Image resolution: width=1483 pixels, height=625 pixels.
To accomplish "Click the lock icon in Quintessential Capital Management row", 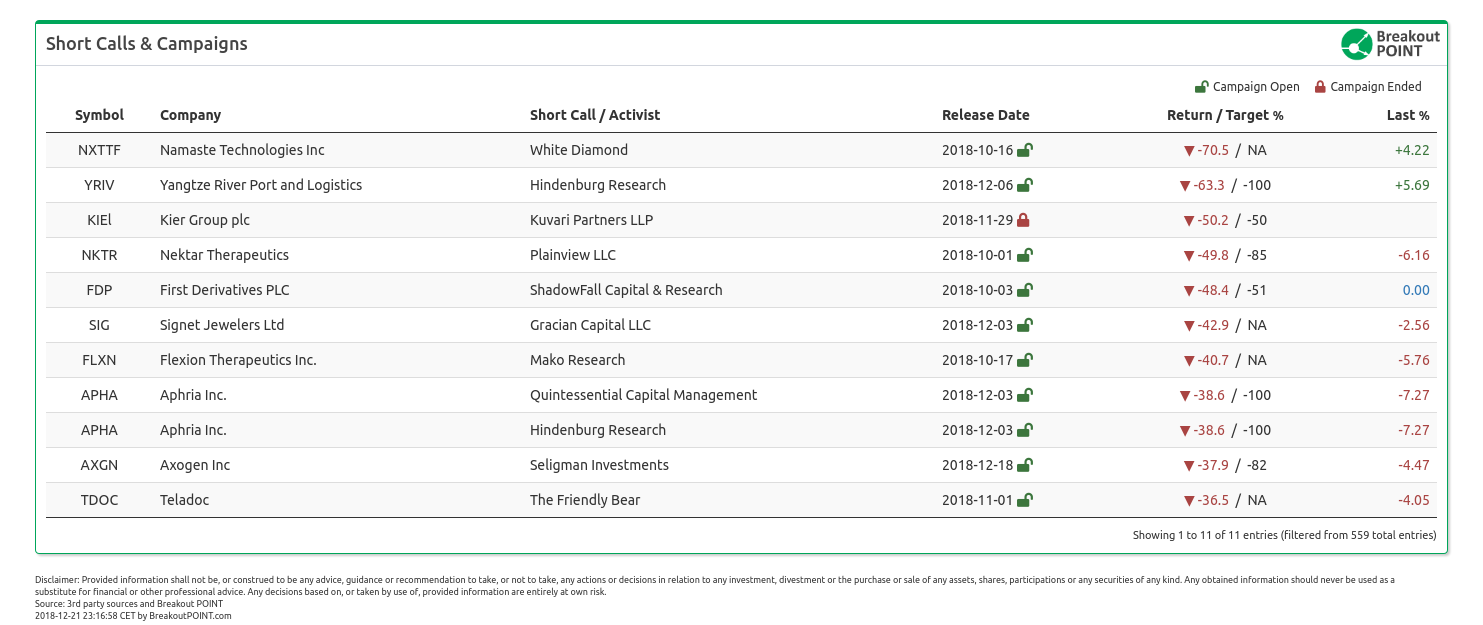I will (x=1025, y=395).
